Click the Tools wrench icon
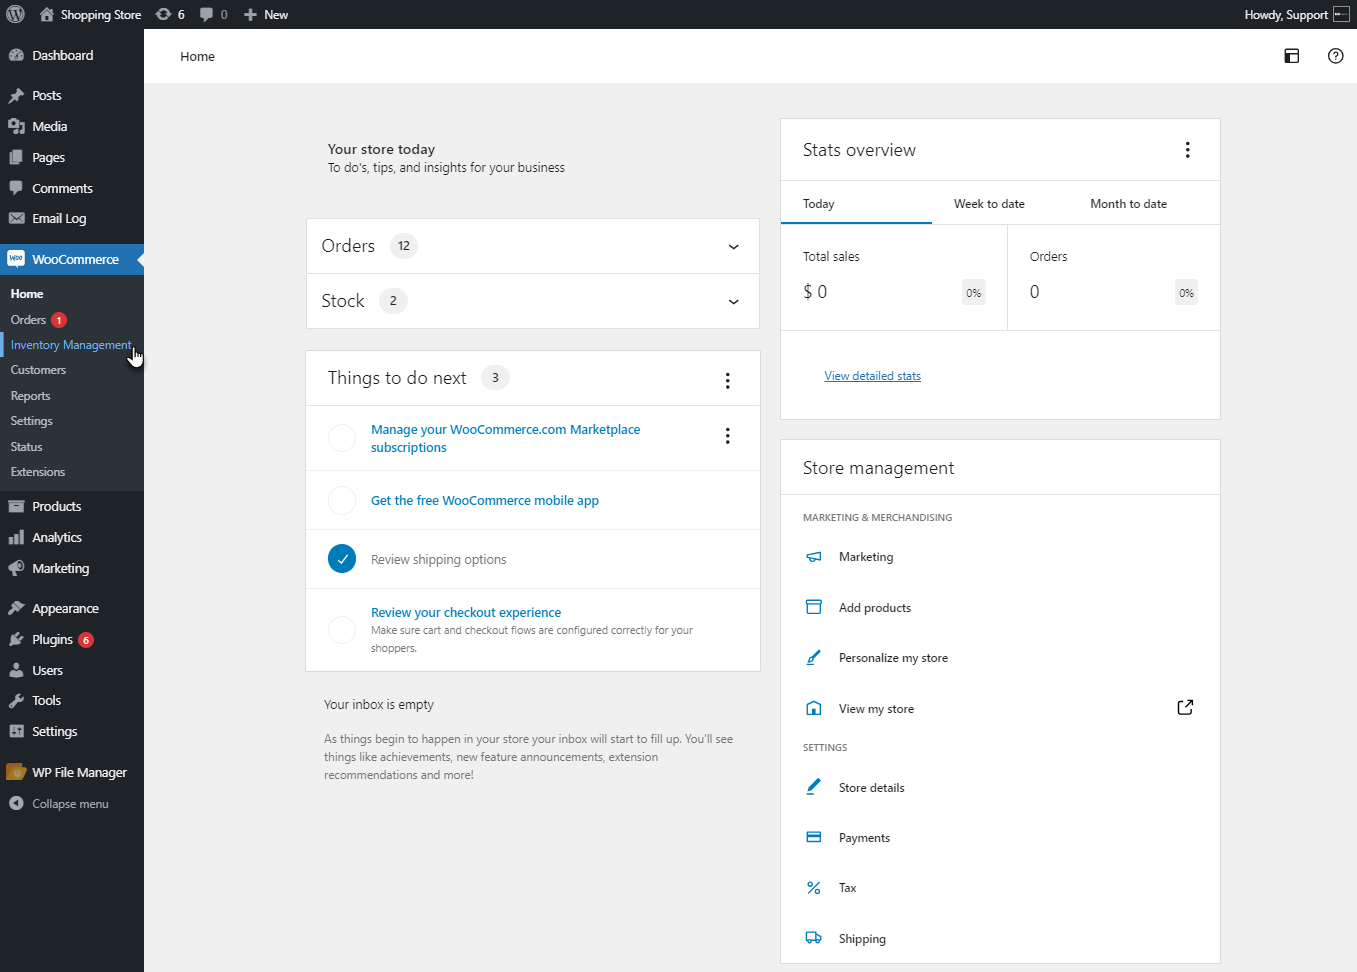 tap(16, 700)
